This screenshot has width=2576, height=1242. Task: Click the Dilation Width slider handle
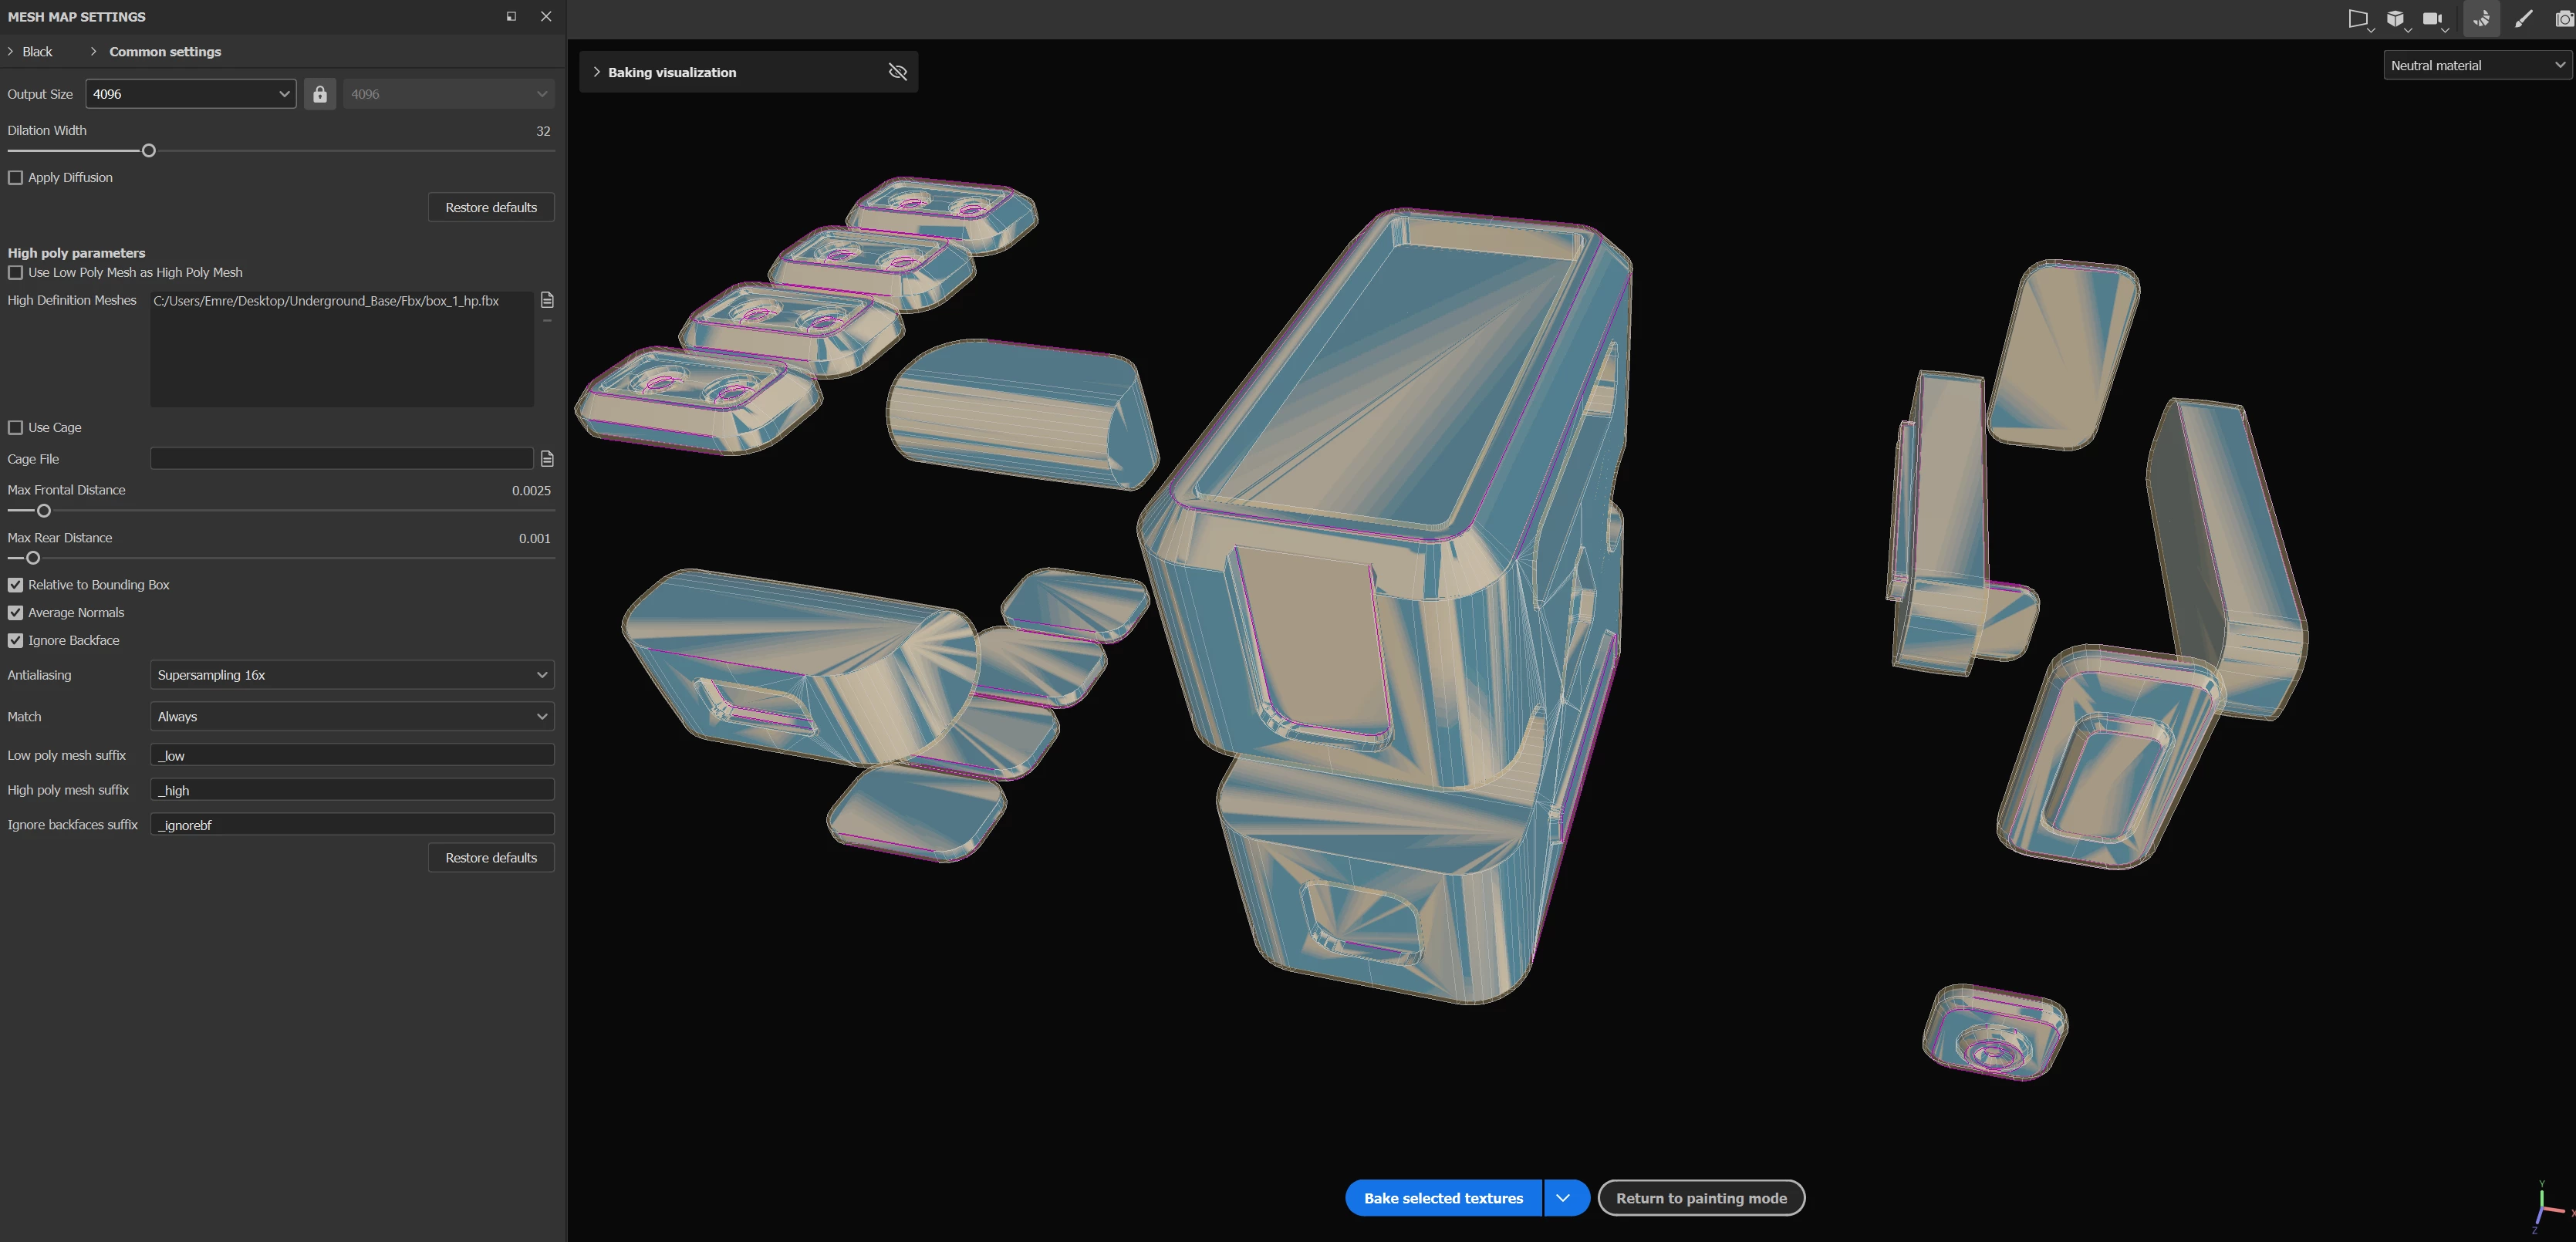[149, 151]
